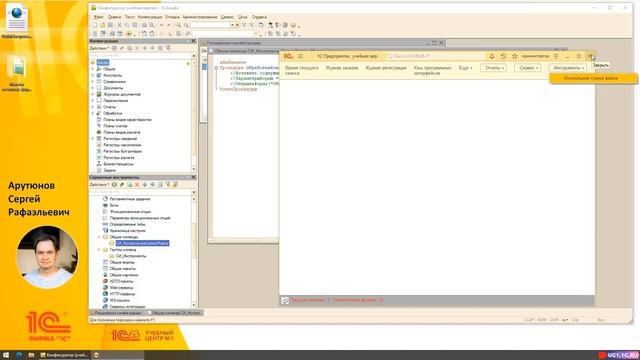Viewport: 640px width, 360px height.
Task: Choose Контрольная сумма файла menu entry
Action: (593, 78)
